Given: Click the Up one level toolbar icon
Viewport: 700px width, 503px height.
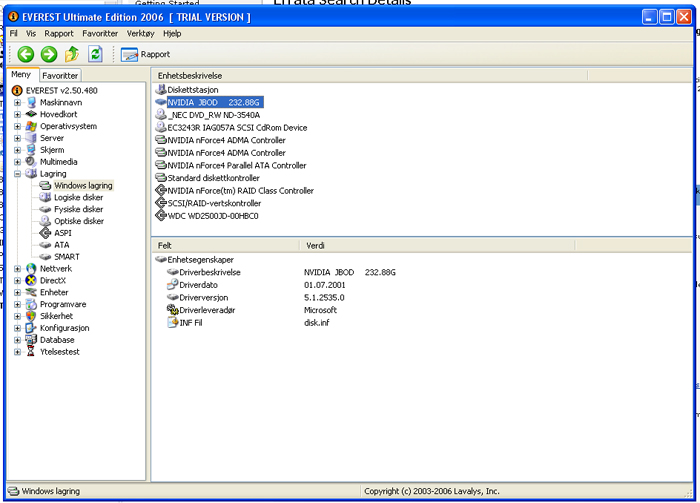Looking at the screenshot, I should [x=72, y=54].
